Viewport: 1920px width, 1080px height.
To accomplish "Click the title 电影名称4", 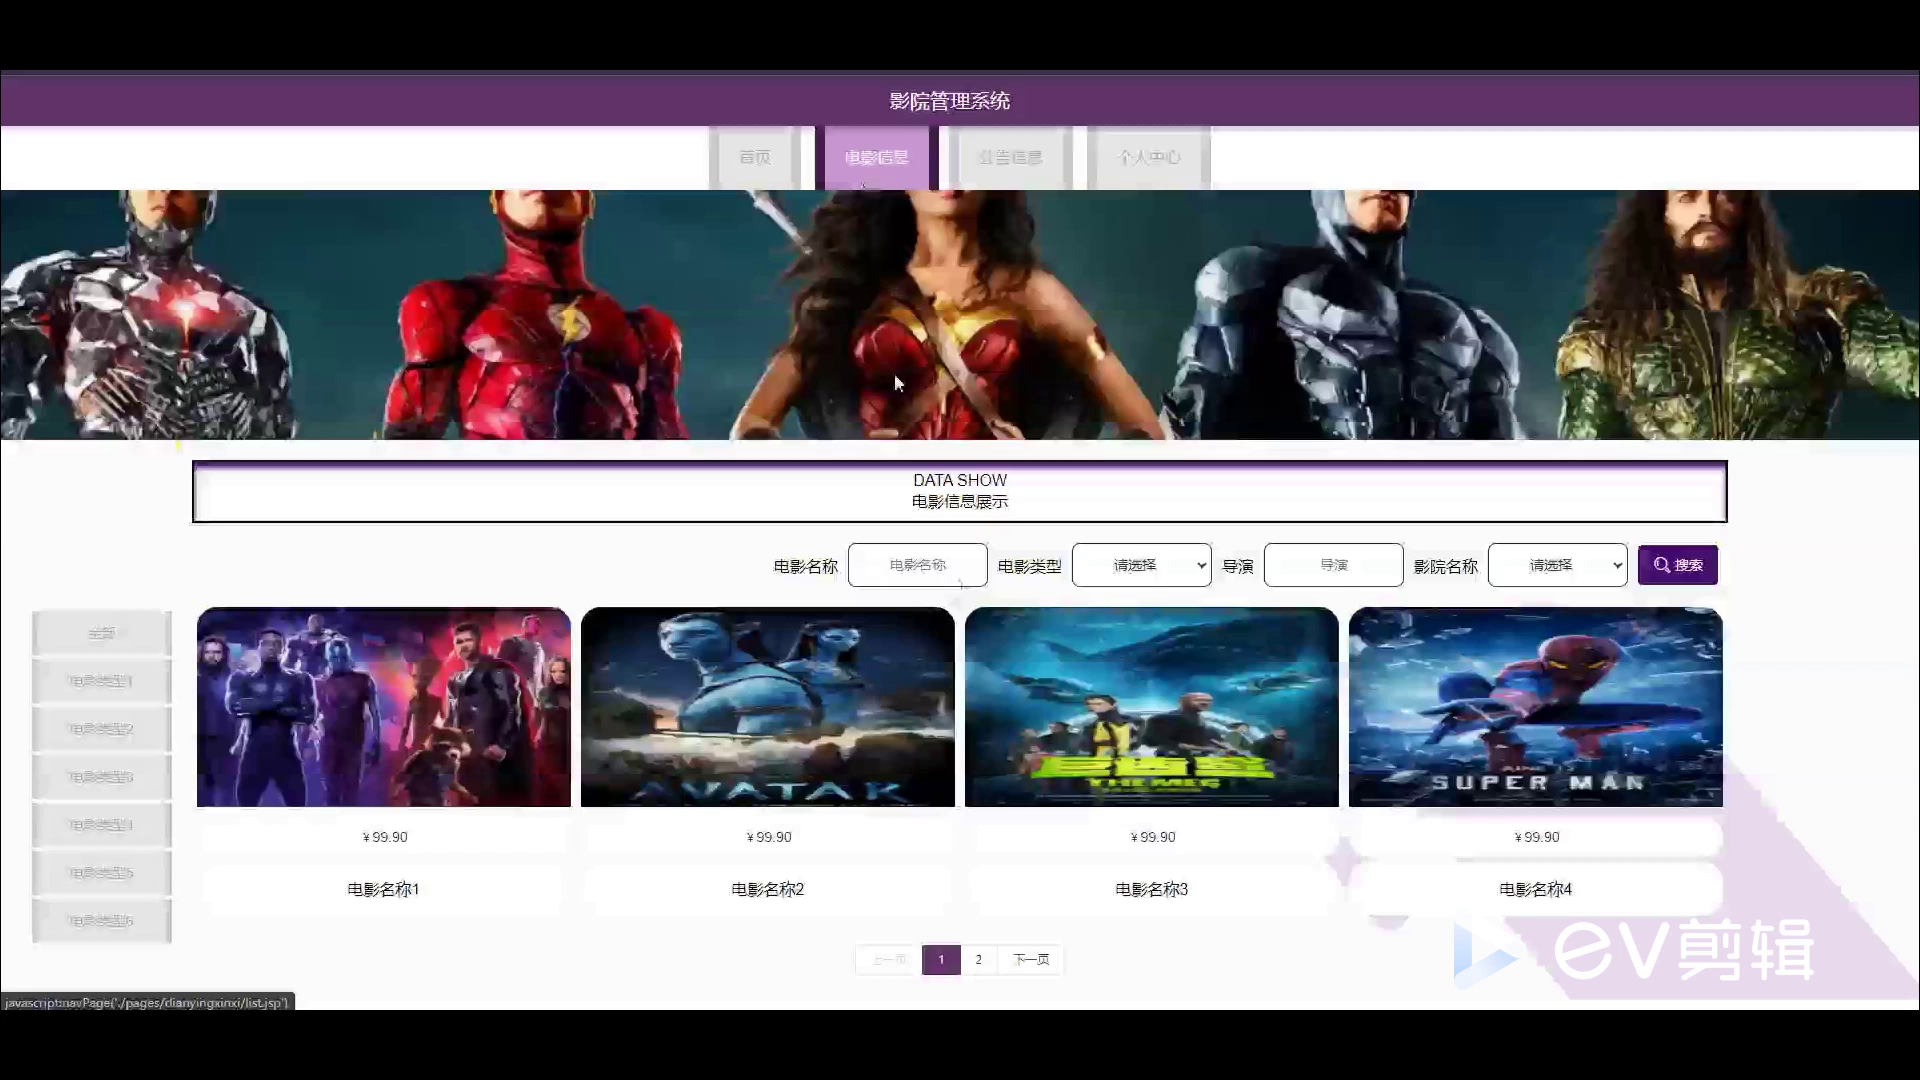I will pos(1536,889).
